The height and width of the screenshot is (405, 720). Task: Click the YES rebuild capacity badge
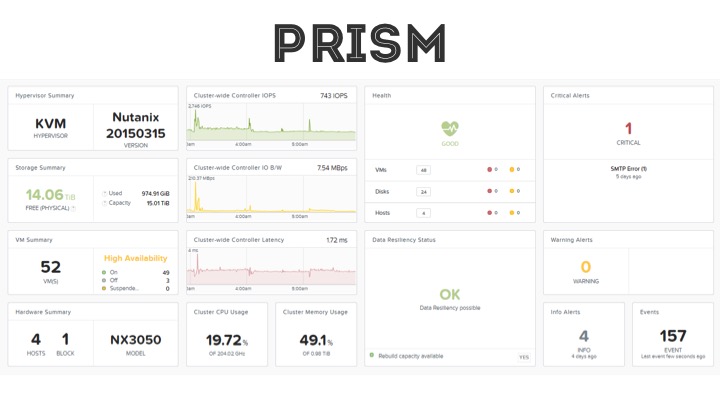(524, 357)
